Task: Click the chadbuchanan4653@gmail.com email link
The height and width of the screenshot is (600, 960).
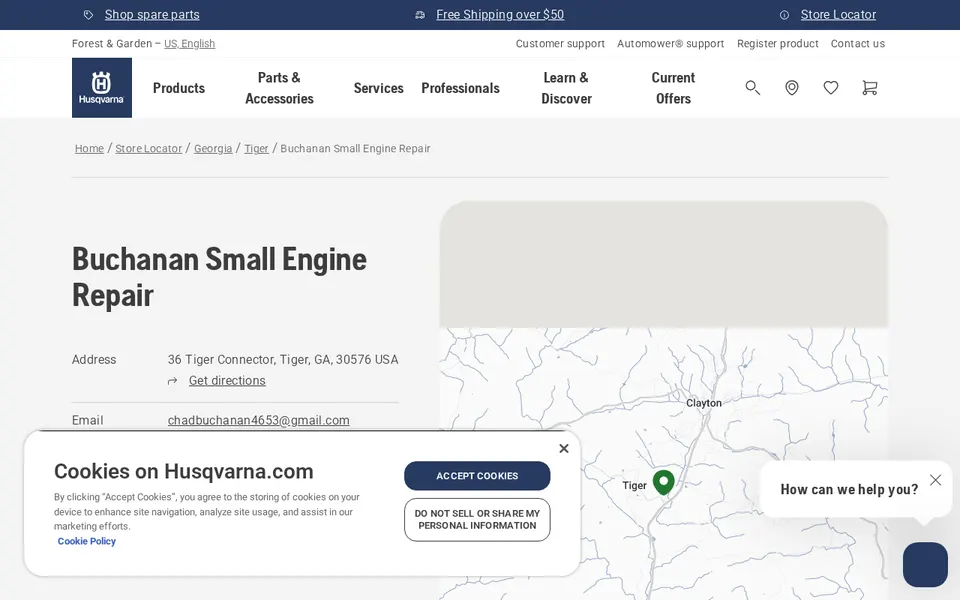Action: [258, 421]
